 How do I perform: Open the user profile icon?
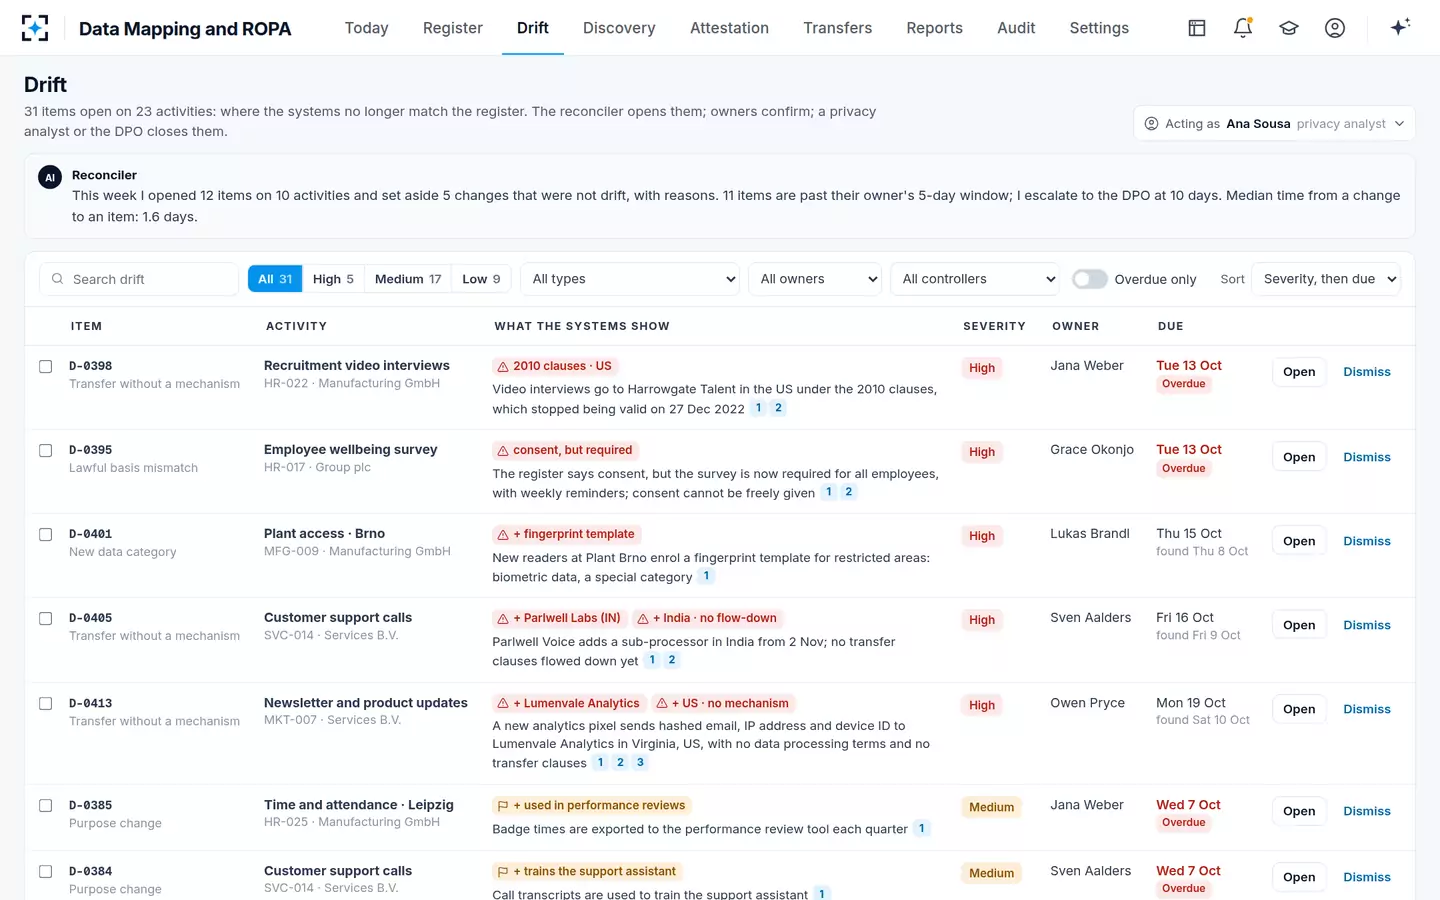(1335, 28)
